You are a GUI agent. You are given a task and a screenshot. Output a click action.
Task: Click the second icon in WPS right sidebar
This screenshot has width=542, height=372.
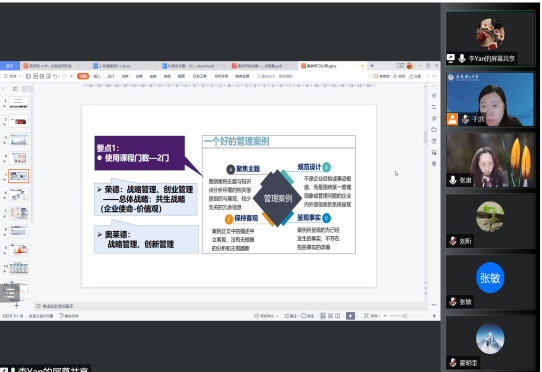[x=434, y=107]
